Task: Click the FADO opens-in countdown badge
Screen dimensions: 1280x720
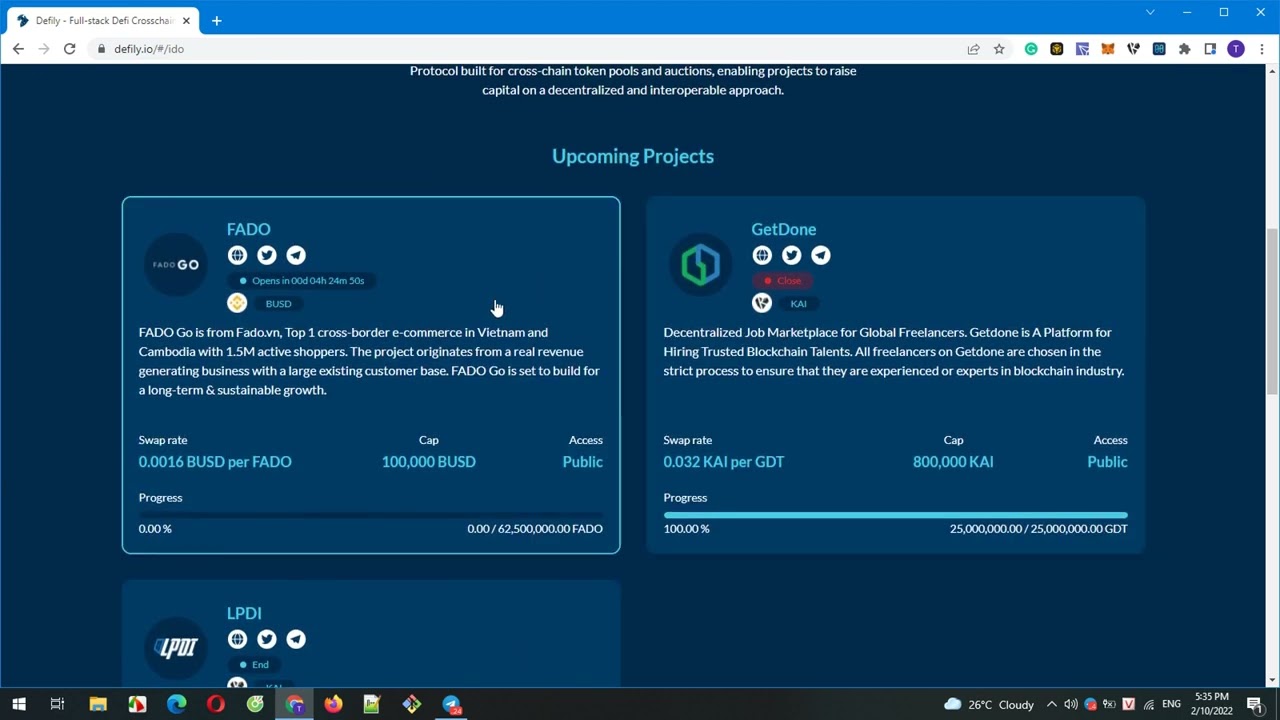Action: 302,280
